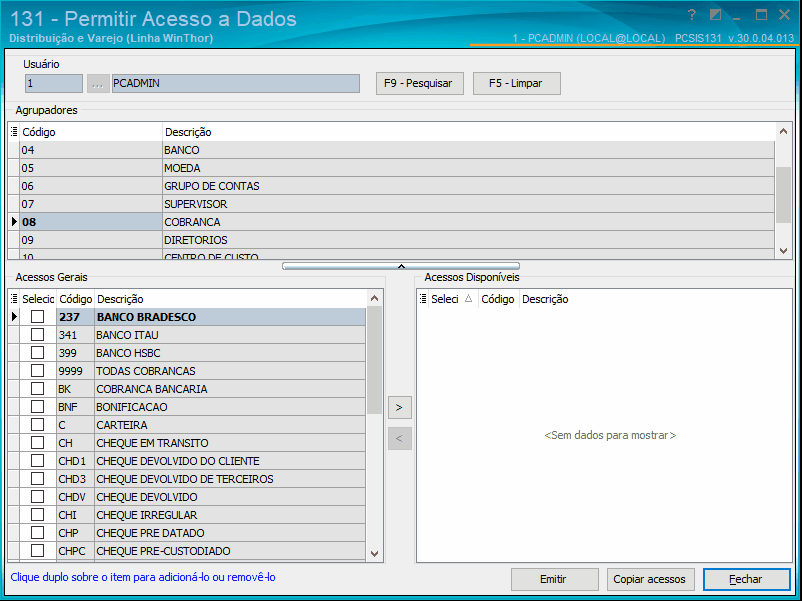802x601 pixels.
Task: Select the CARTEIRA description cell
Action: (230, 425)
